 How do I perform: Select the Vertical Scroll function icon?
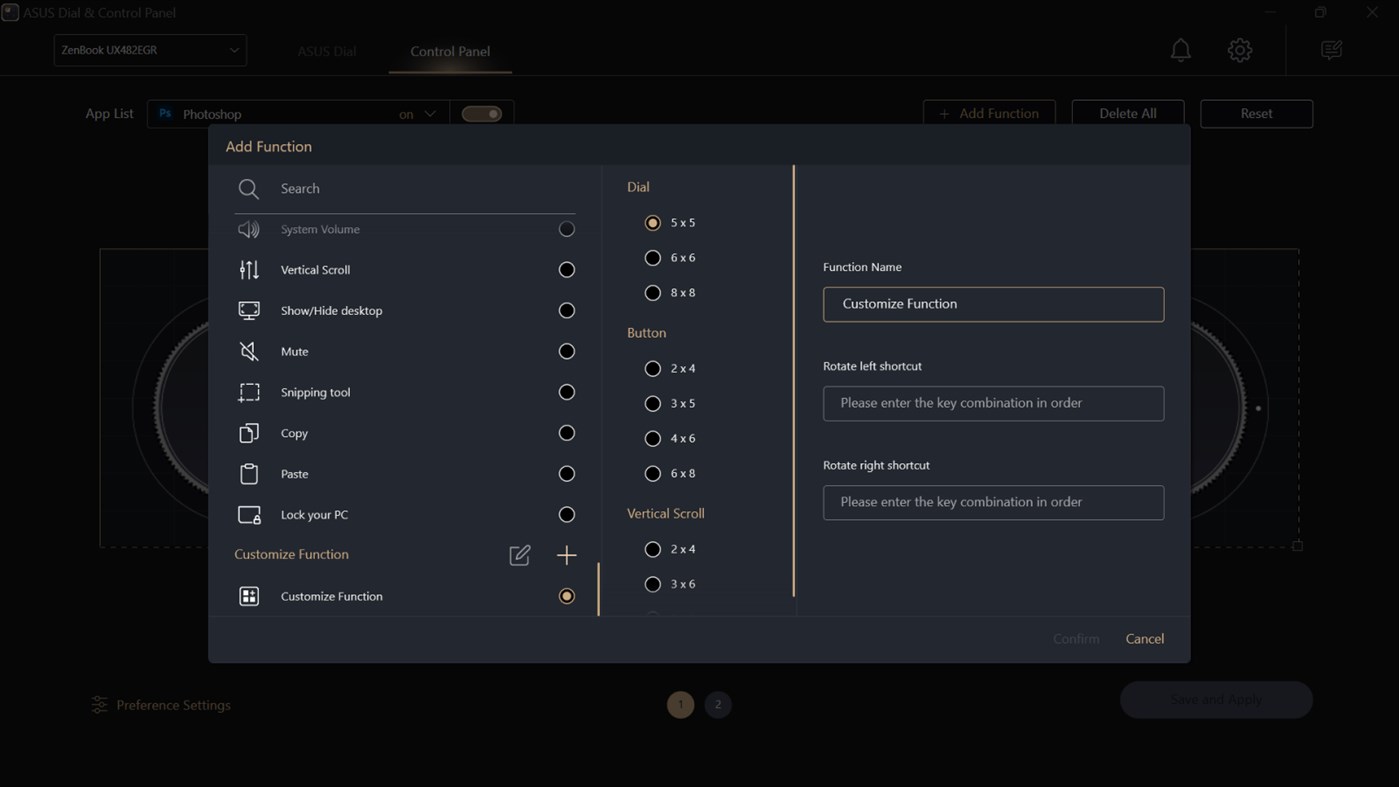tap(248, 269)
